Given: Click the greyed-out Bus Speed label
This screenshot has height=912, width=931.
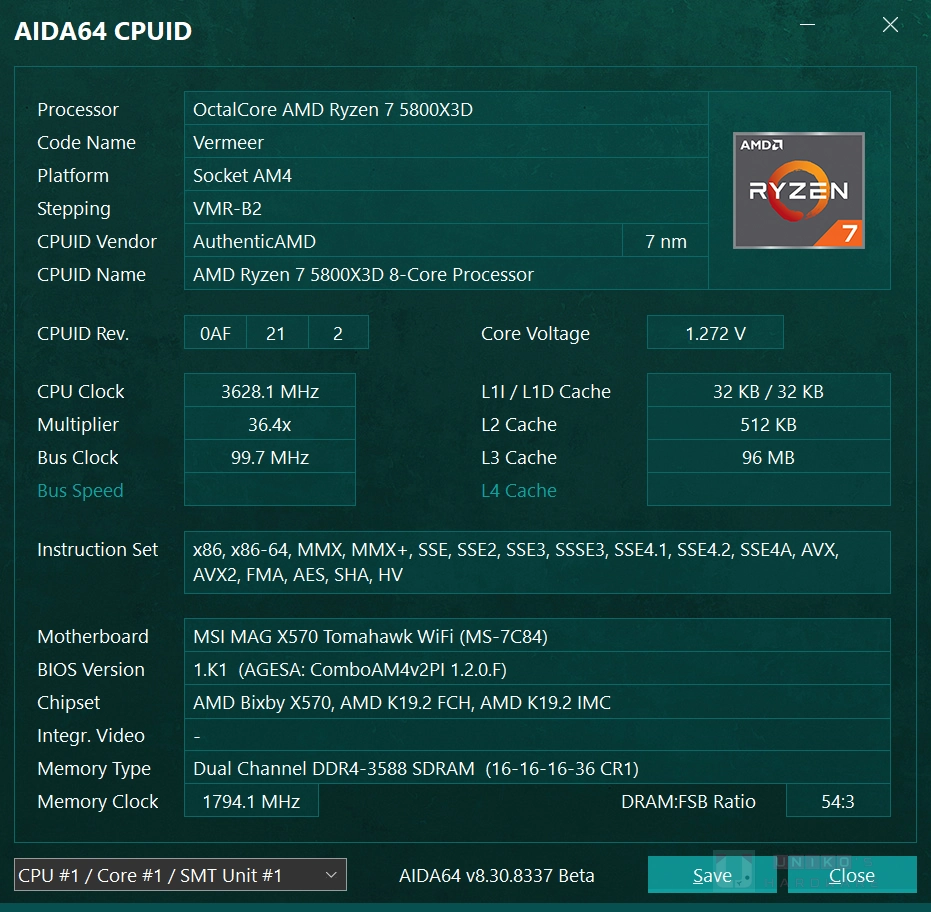Looking at the screenshot, I should (80, 490).
